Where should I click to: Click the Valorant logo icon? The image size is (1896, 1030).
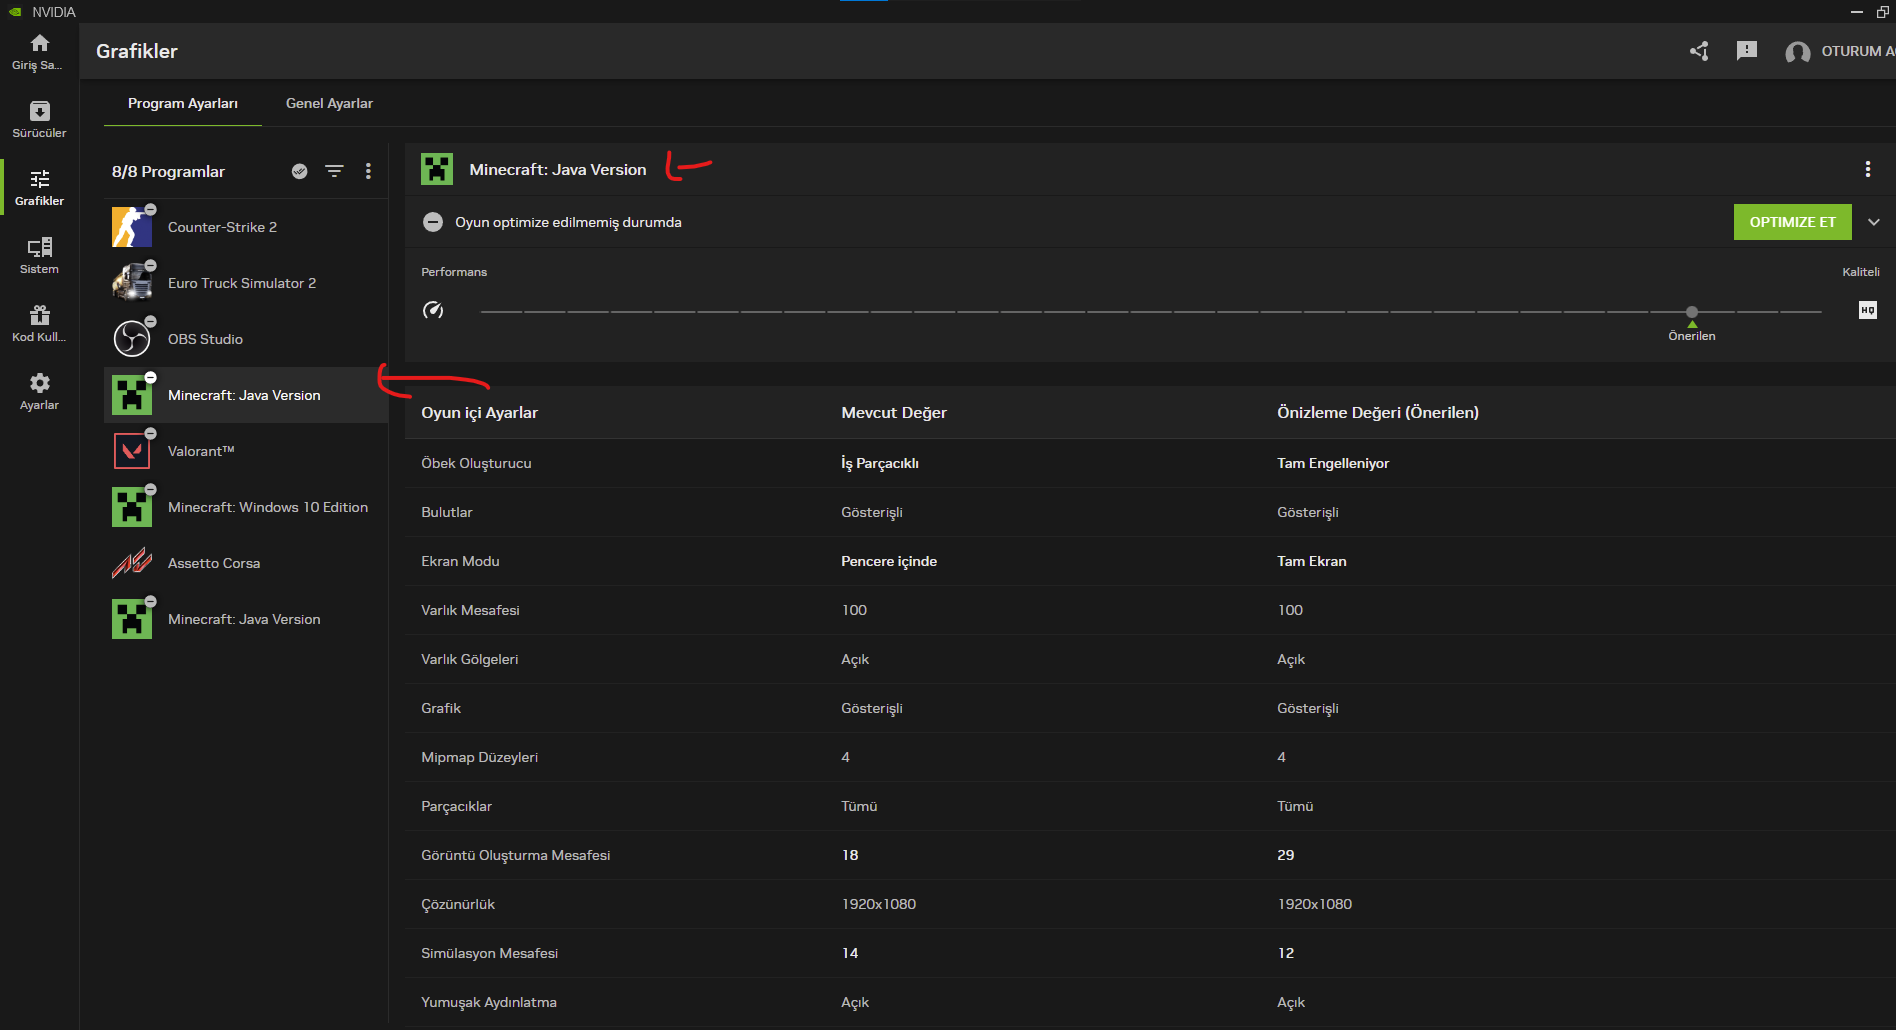click(x=132, y=451)
